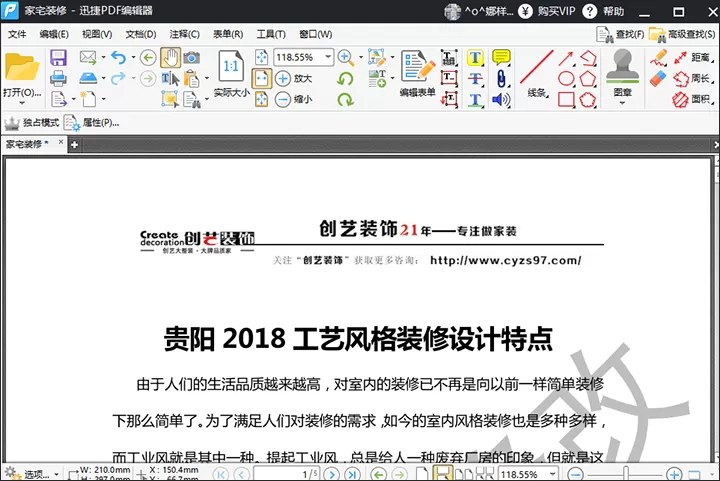Screen dimensions: 720x481
Task: Click the Snapshot camera icon
Action: point(191,57)
